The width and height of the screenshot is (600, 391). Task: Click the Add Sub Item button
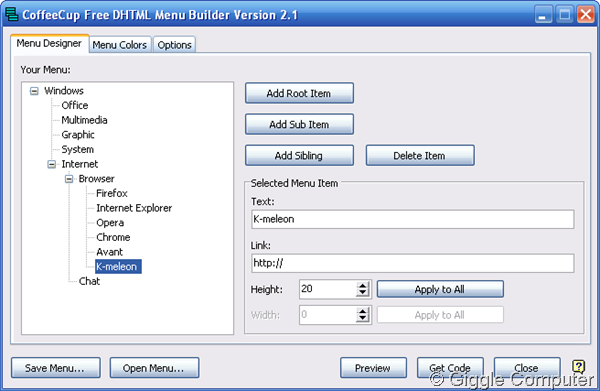pos(299,124)
